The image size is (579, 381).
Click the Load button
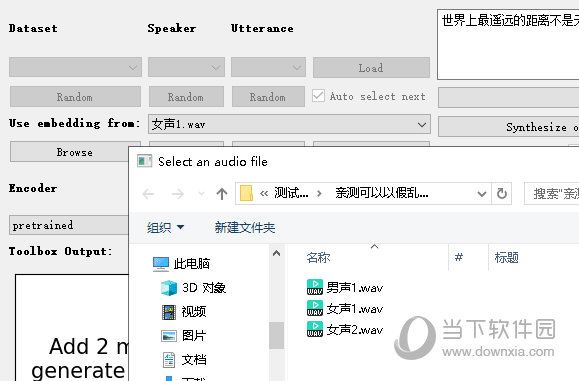click(x=371, y=68)
